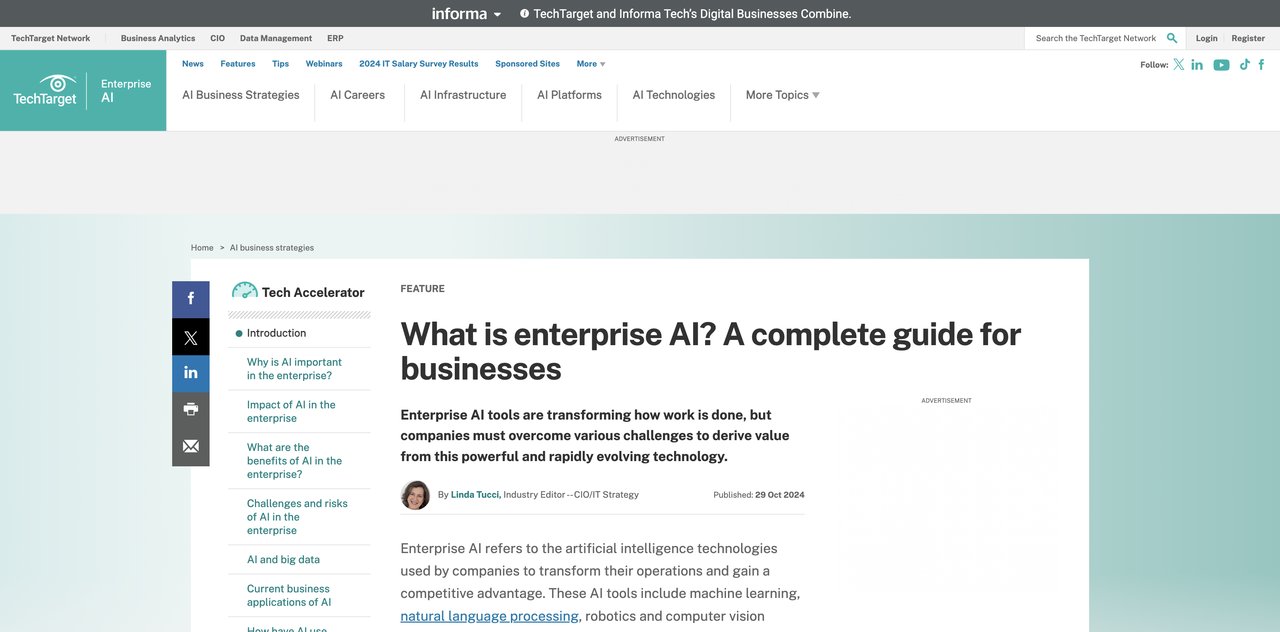Open CIO network site
The width and height of the screenshot is (1280, 632).
(x=218, y=38)
